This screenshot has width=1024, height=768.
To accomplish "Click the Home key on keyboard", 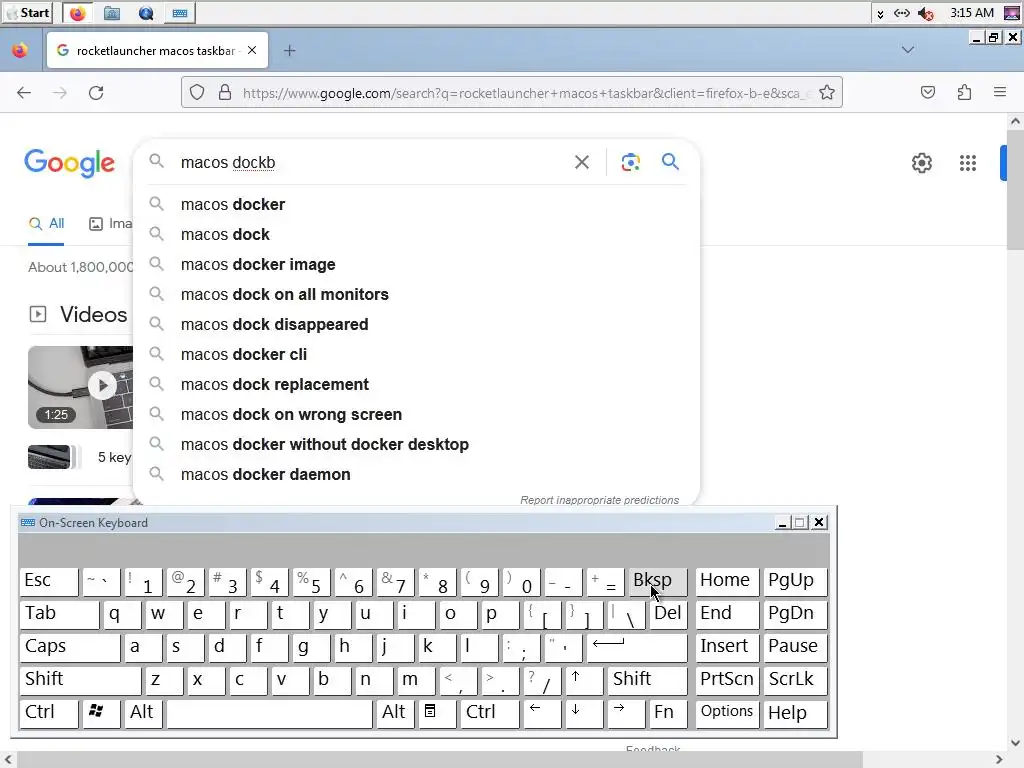I will point(727,581).
